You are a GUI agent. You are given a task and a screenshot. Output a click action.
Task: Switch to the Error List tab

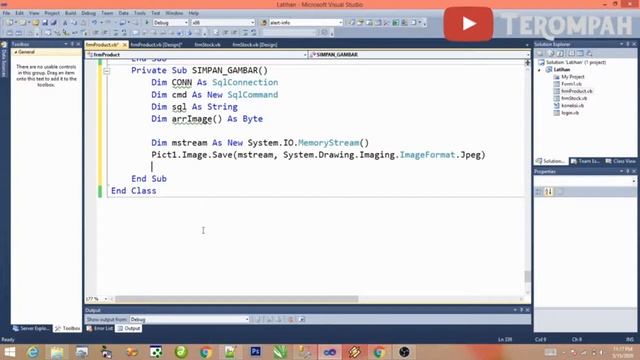pyautogui.click(x=100, y=329)
